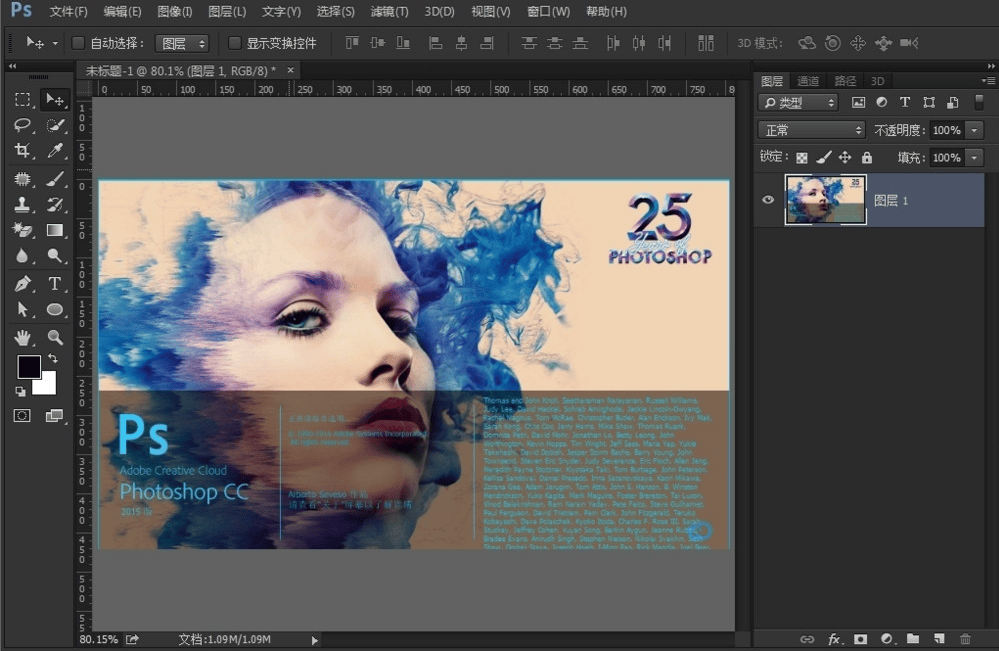Select the Clone Stamp tool
Image resolution: width=999 pixels, height=651 pixels.
[22, 204]
